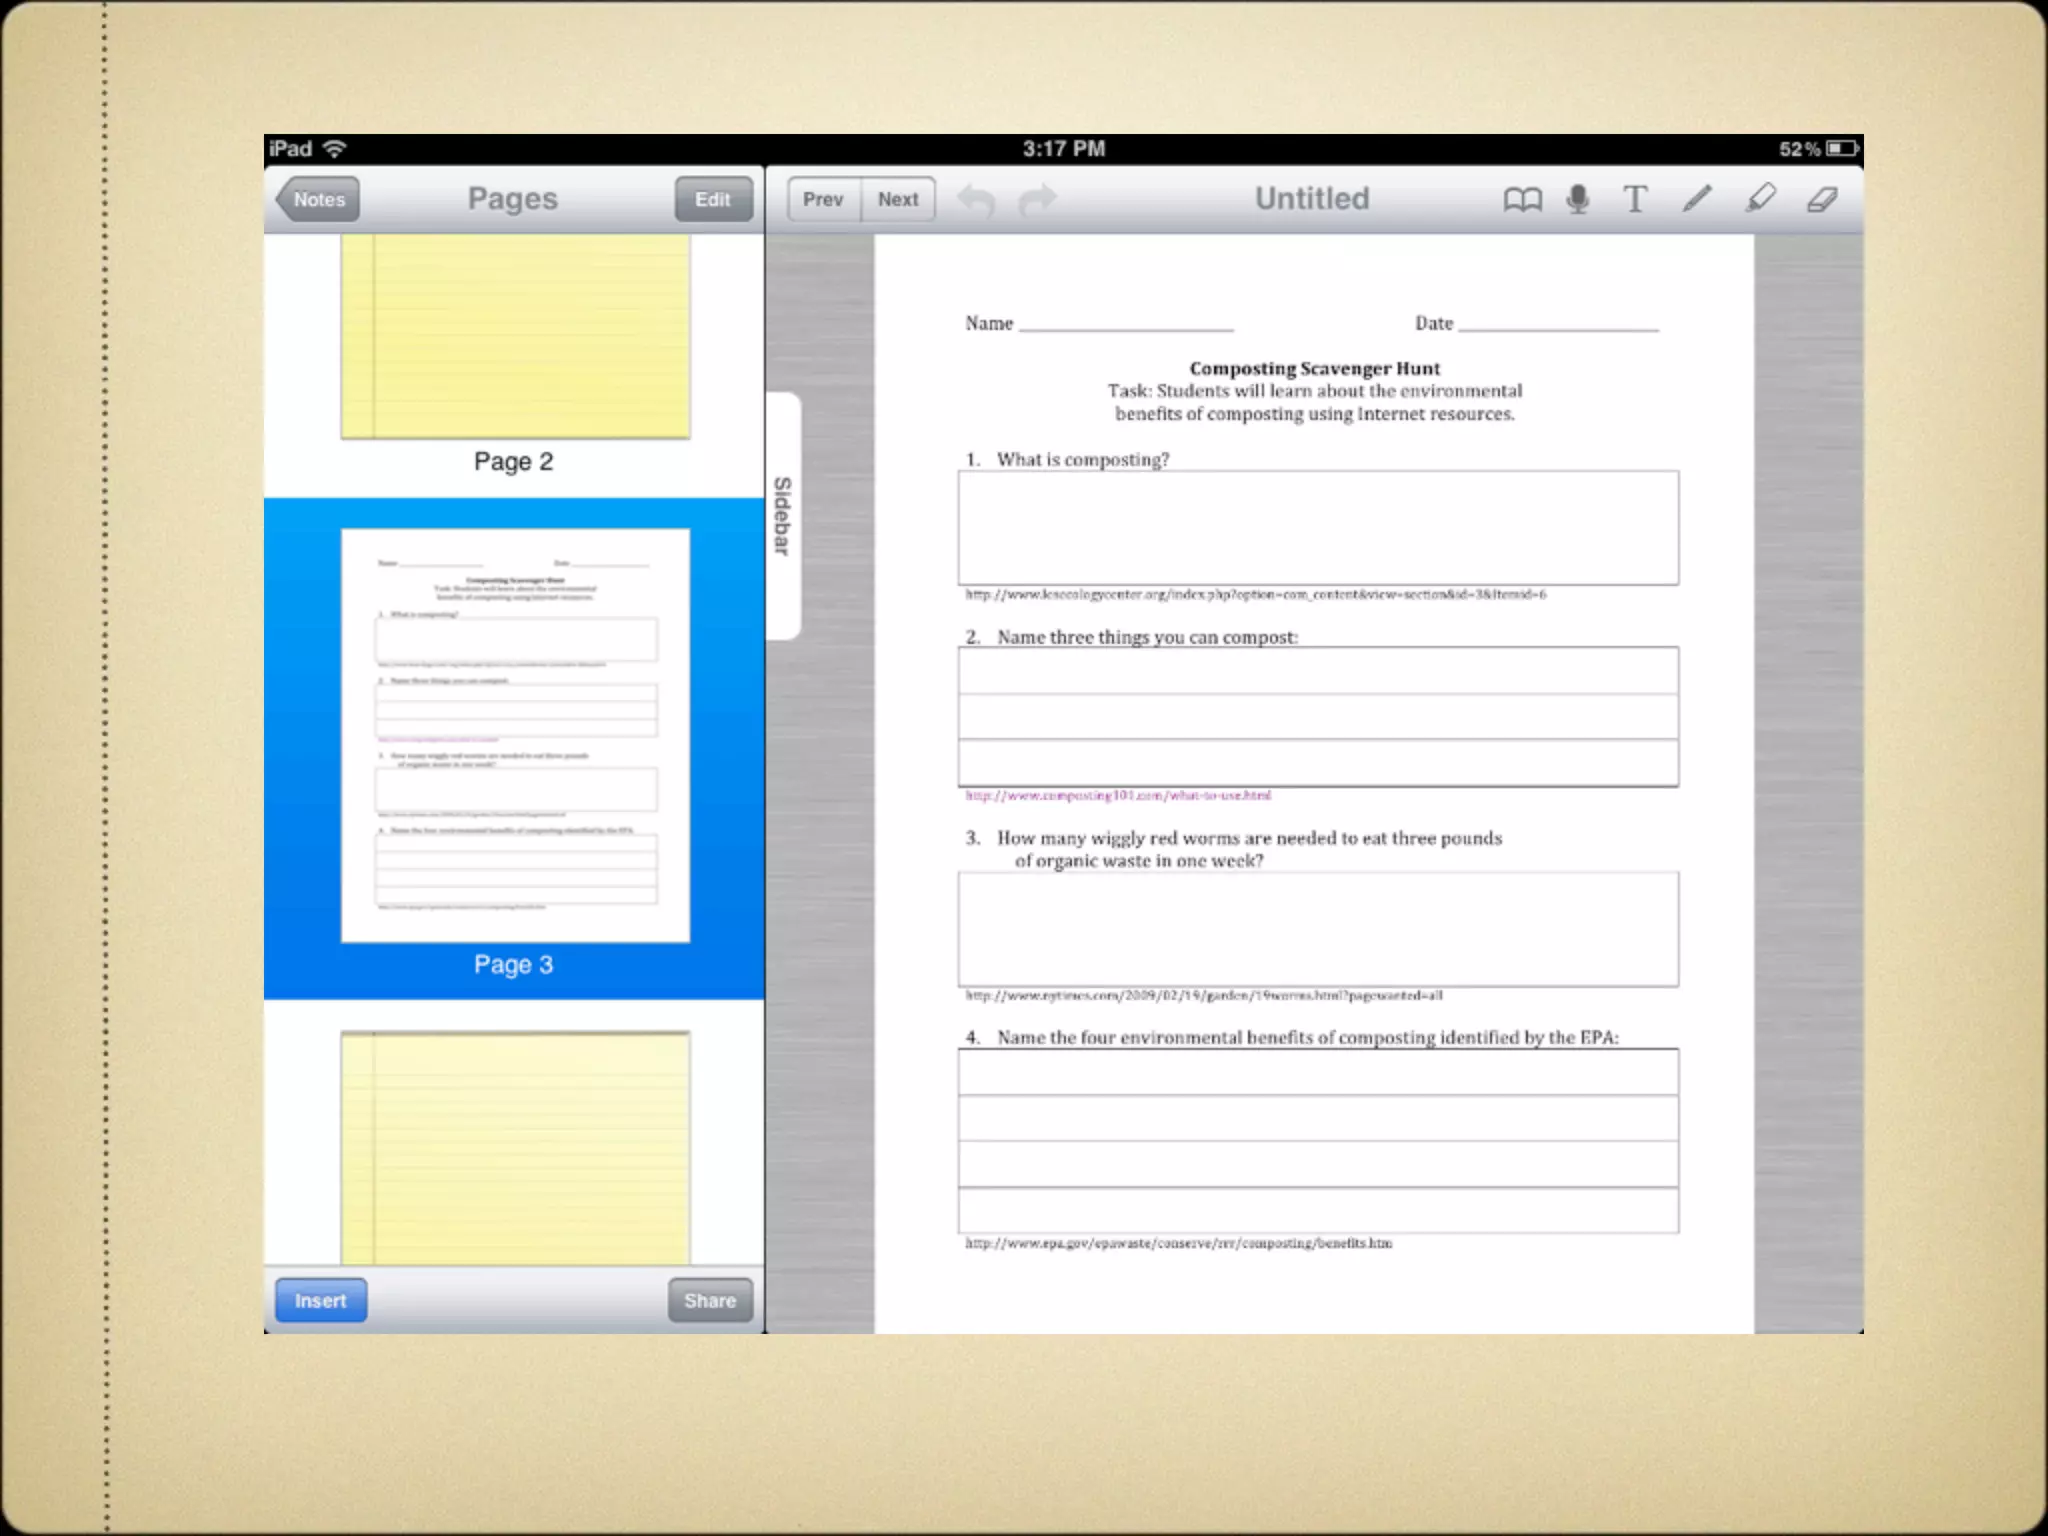Open the book library icon
2048x1536 pixels.
point(1522,200)
